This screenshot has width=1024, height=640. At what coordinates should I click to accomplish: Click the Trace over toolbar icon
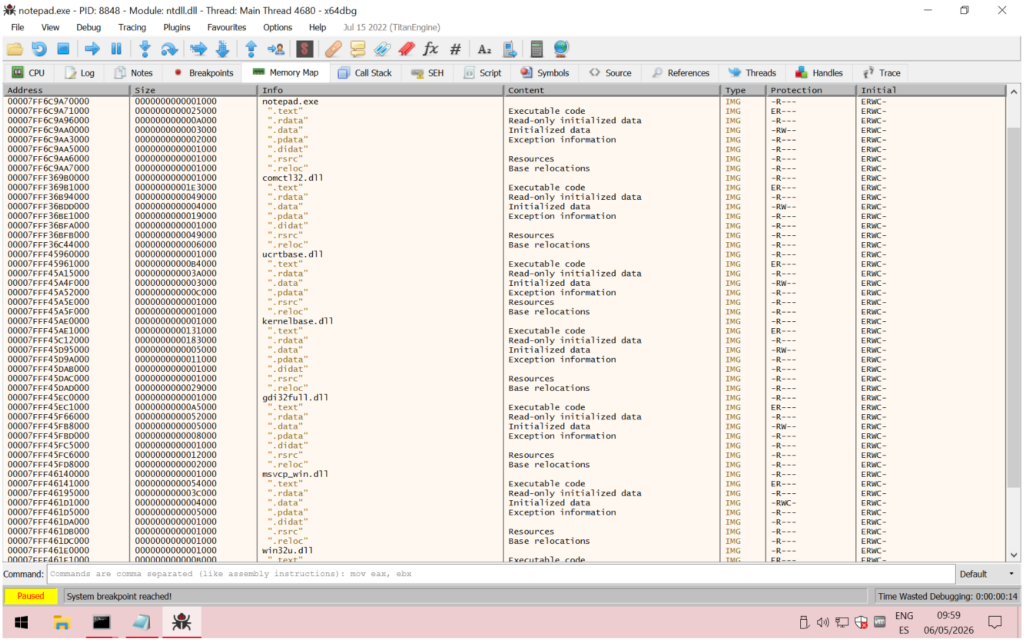click(222, 49)
